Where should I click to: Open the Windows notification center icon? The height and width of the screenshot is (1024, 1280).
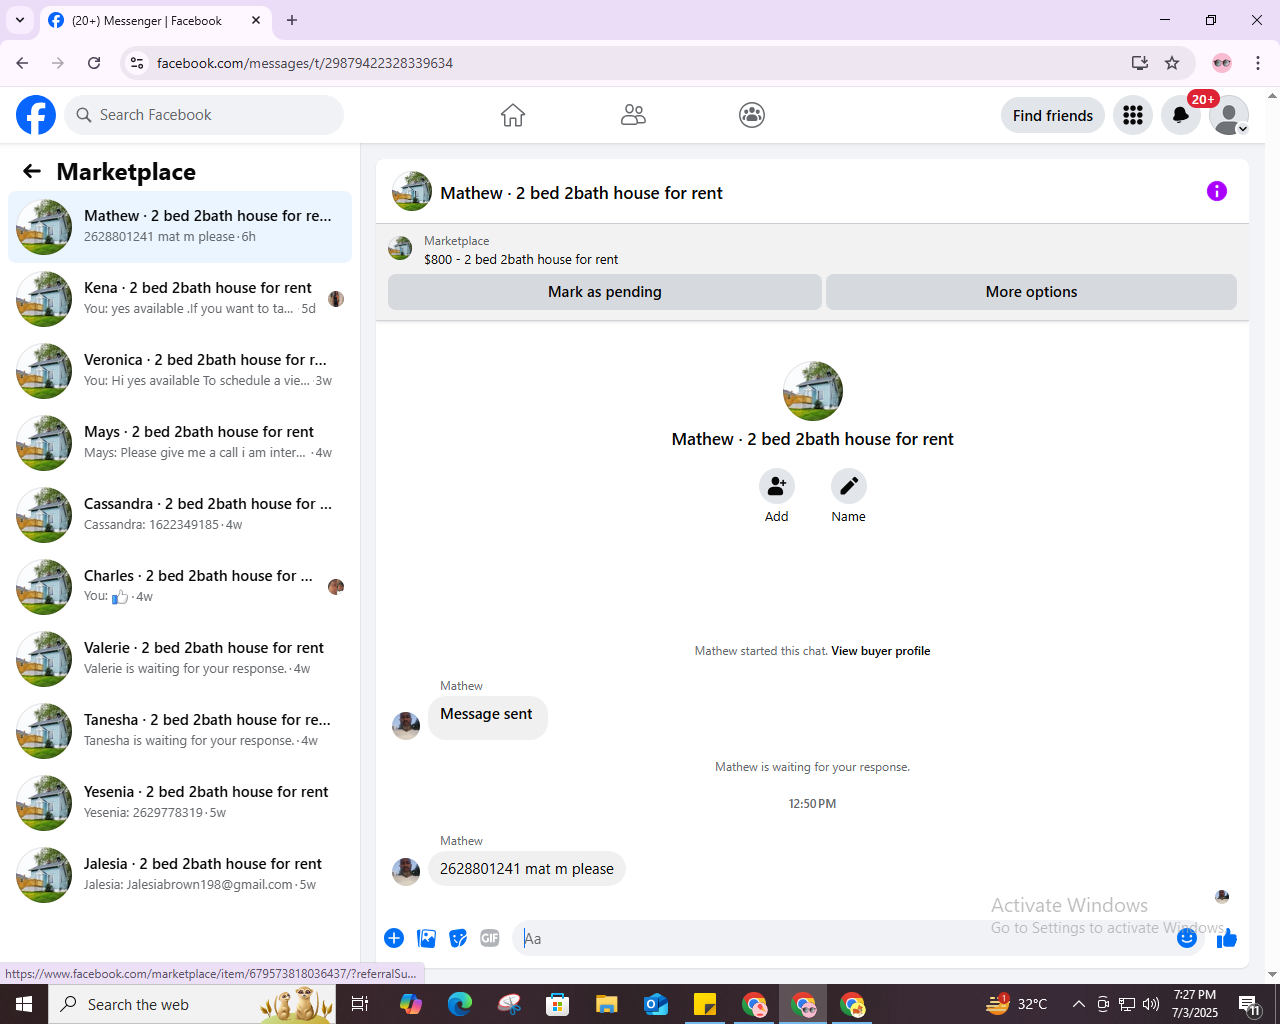(x=1250, y=1004)
